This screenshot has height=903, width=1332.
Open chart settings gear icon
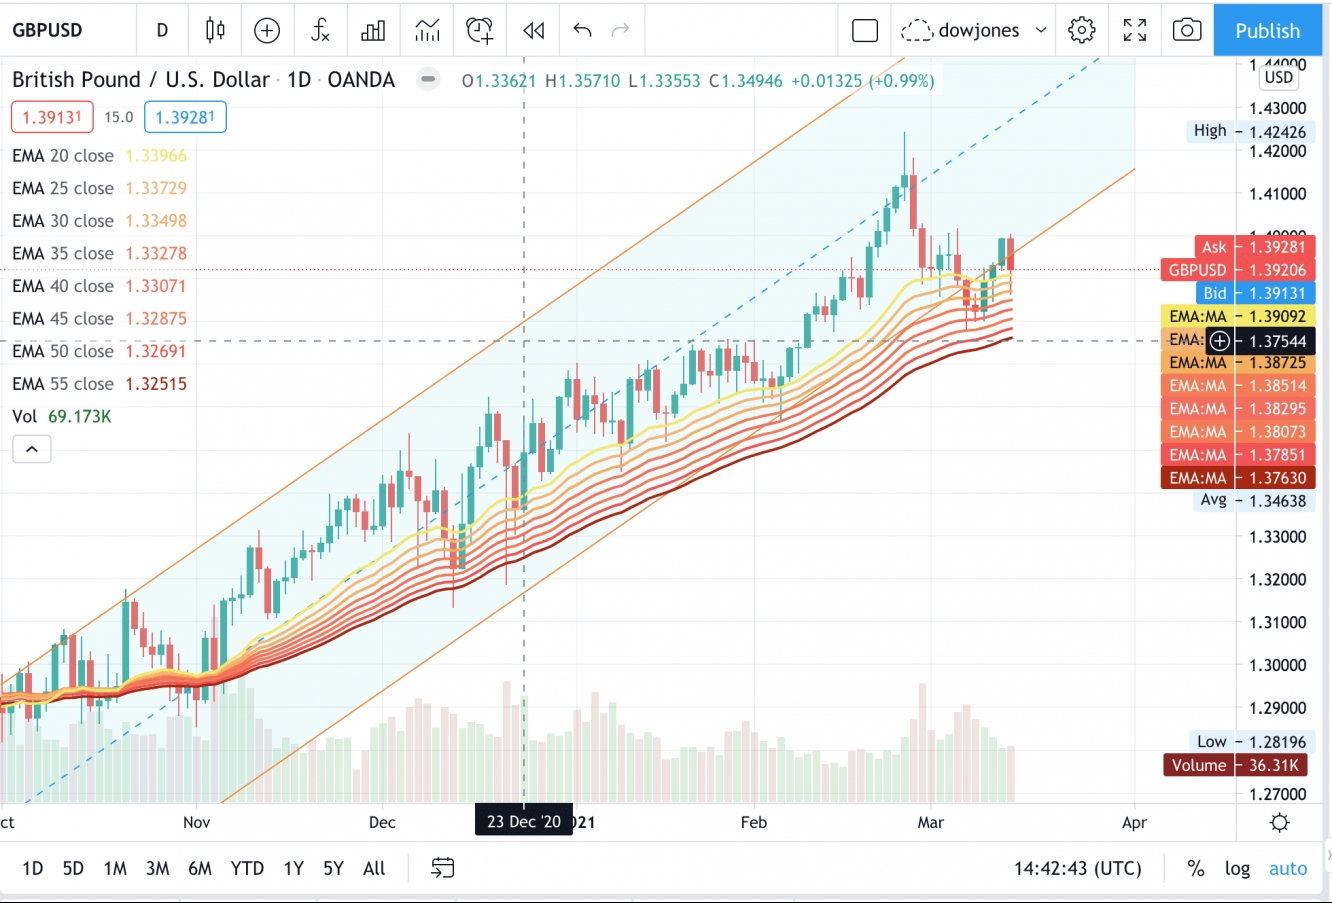(1082, 30)
